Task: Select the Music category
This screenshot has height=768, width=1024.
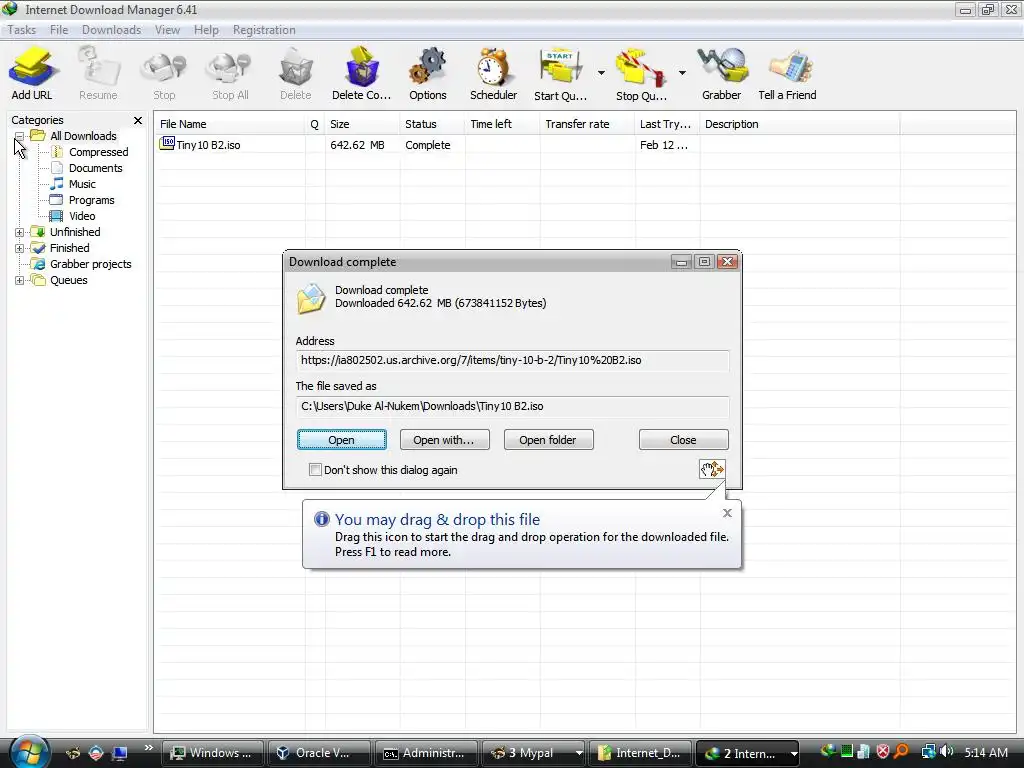Action: [82, 184]
